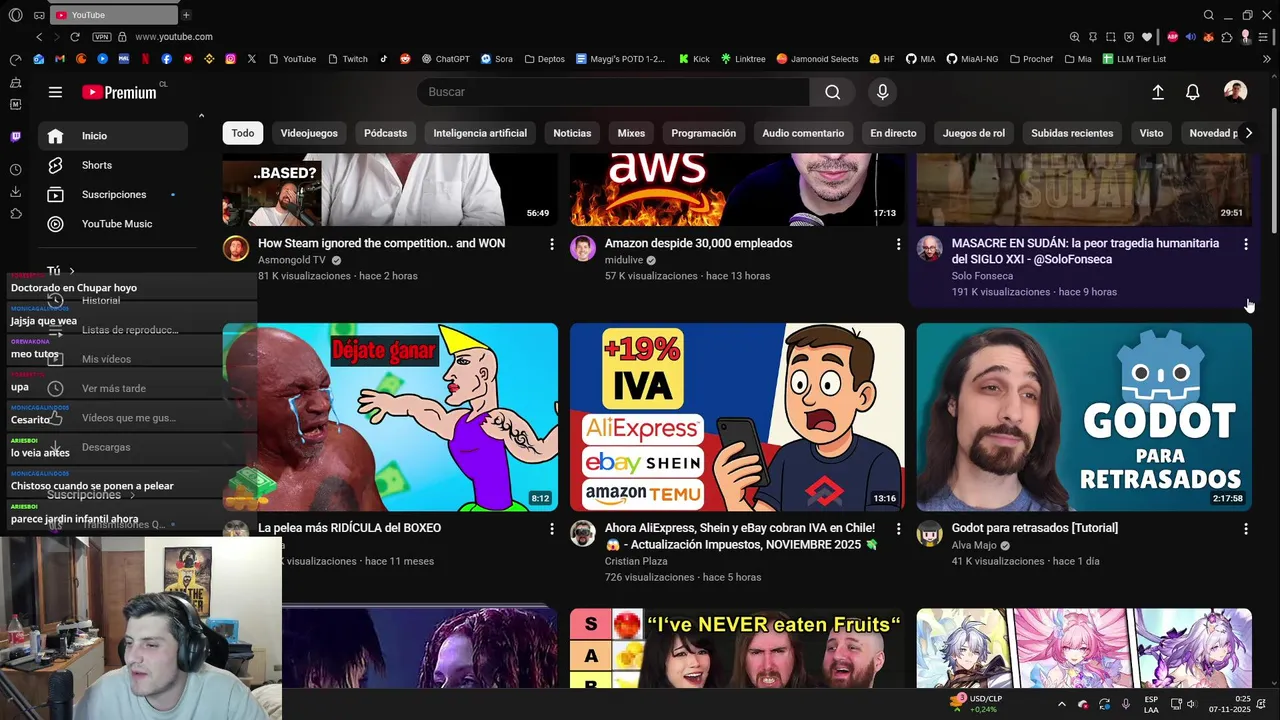
Task: Select the Noticias chip
Action: (x=572, y=133)
